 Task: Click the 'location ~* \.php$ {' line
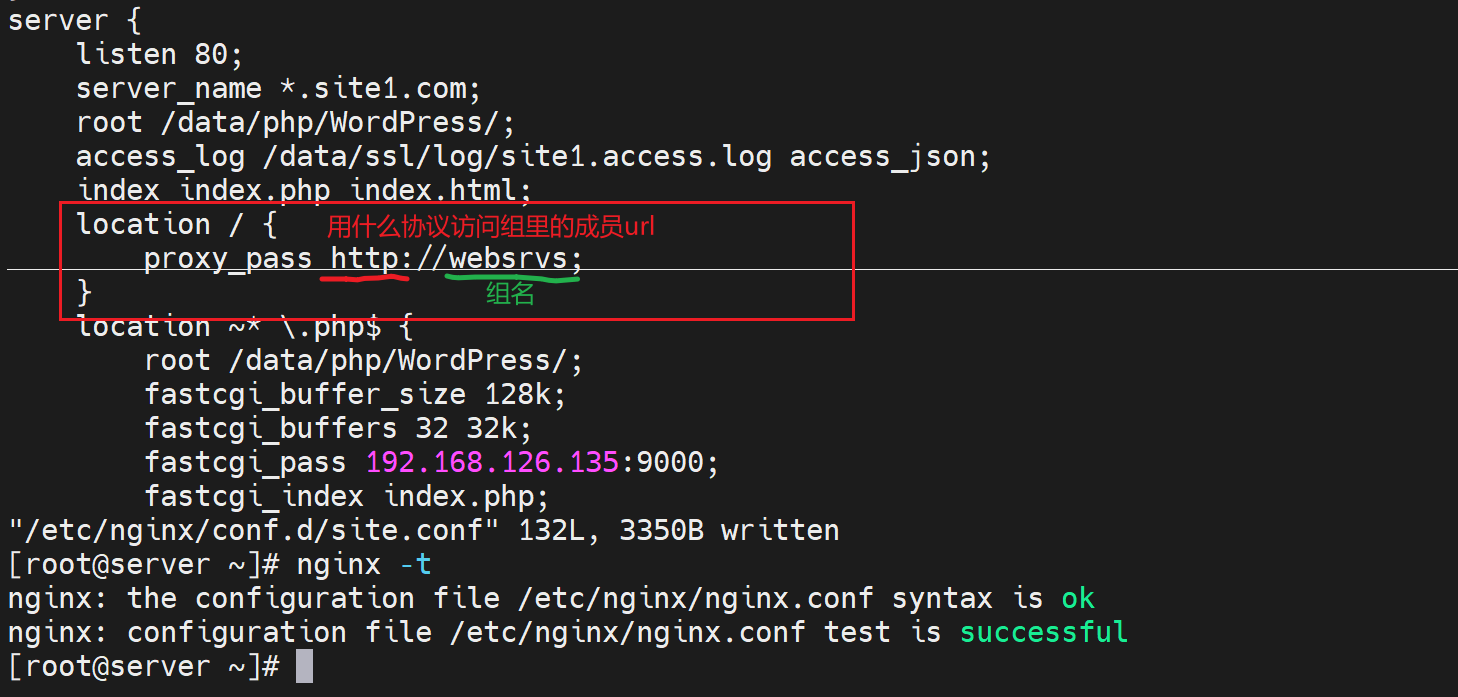[x=245, y=327]
